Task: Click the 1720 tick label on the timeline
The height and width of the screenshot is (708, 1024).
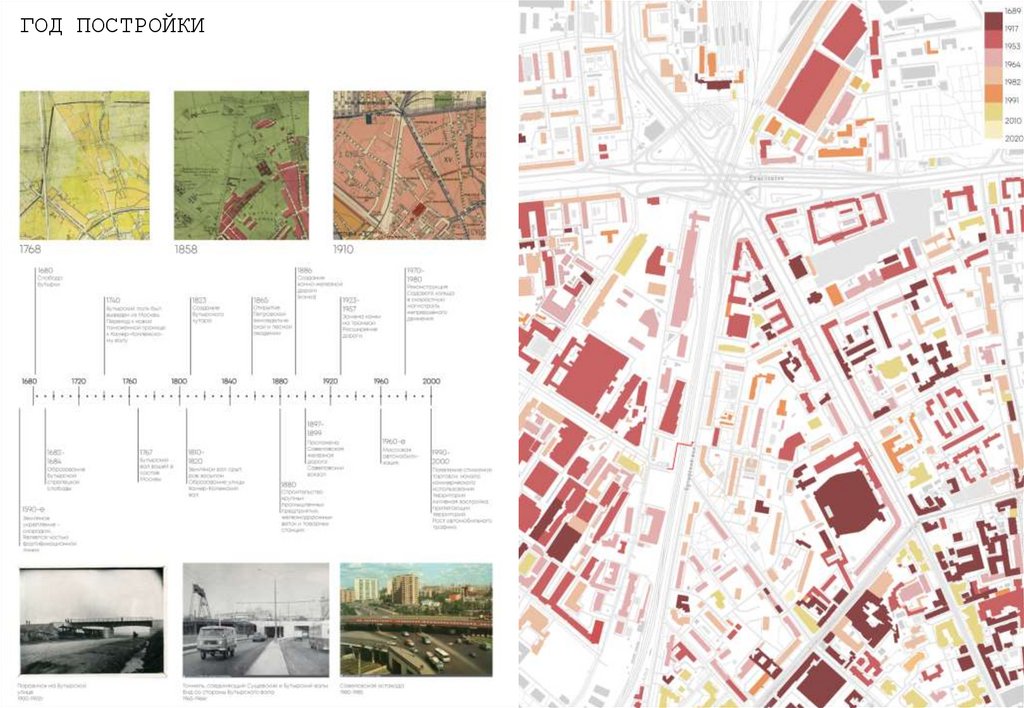Action: click(x=78, y=381)
